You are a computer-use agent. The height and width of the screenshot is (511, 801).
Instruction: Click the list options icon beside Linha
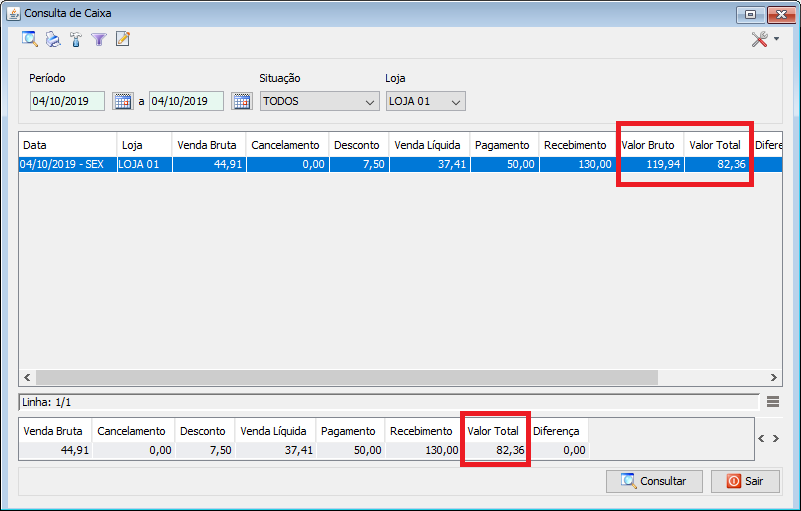pyautogui.click(x=773, y=402)
